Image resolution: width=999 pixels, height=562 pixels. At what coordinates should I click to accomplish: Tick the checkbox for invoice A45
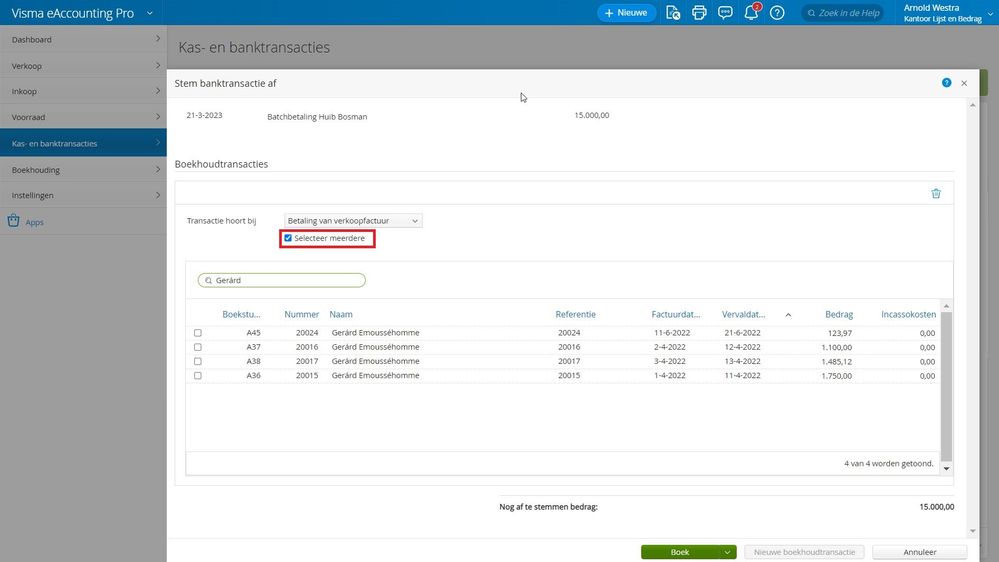[198, 333]
